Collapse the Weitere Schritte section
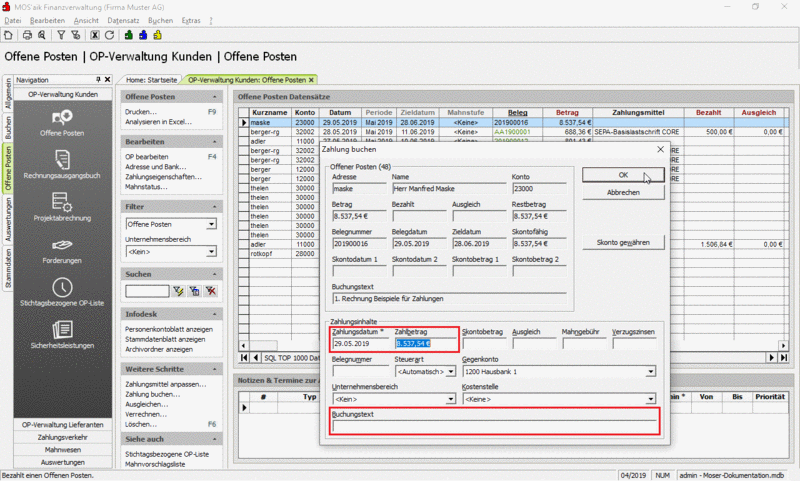Viewport: 800px width, 481px height. coord(214,369)
